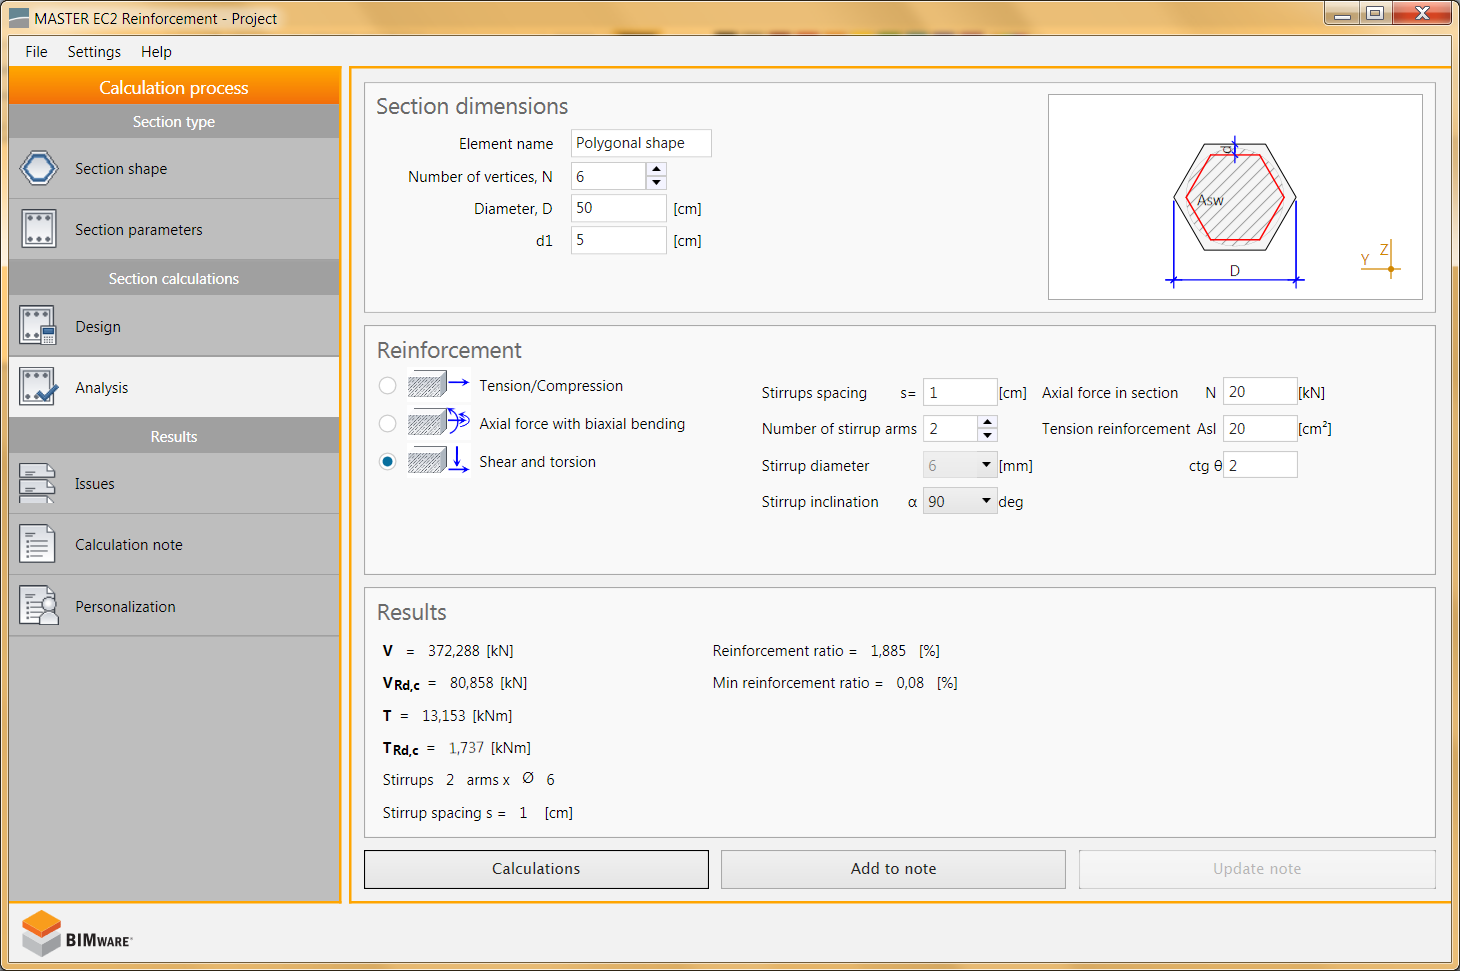Open the Settings menu

coord(94,52)
